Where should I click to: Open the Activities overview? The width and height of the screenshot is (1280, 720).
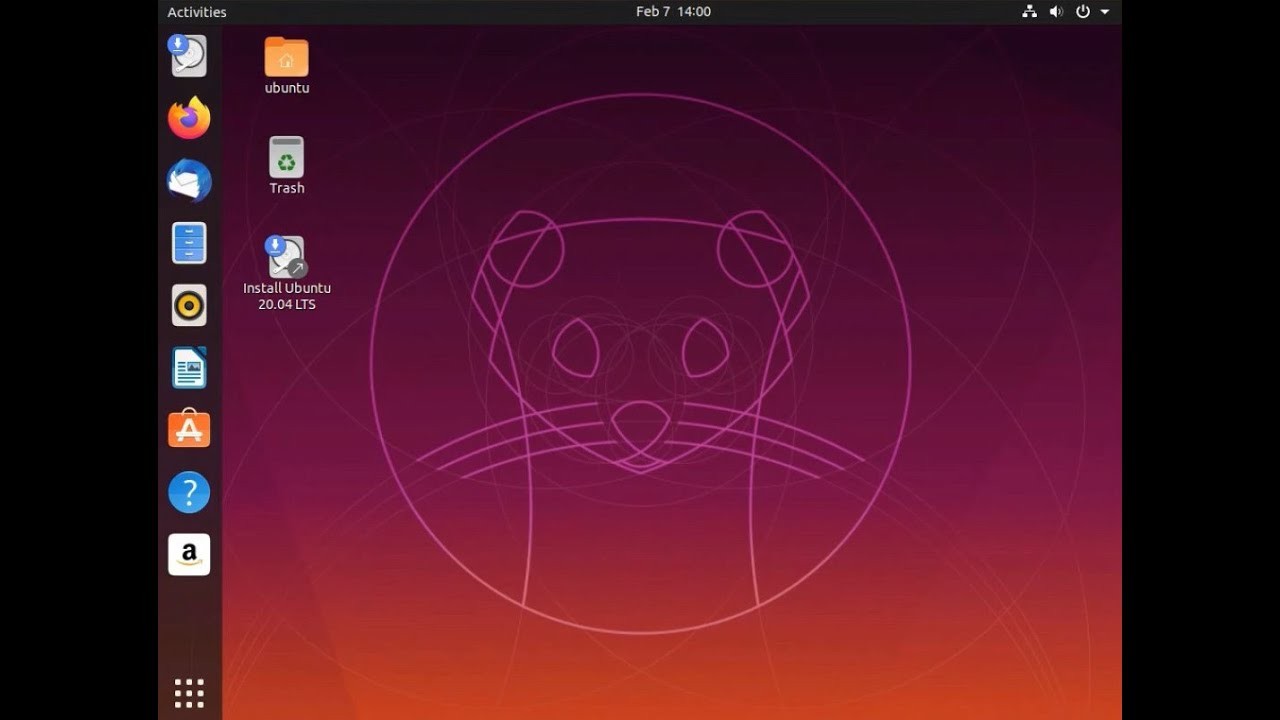pos(197,12)
